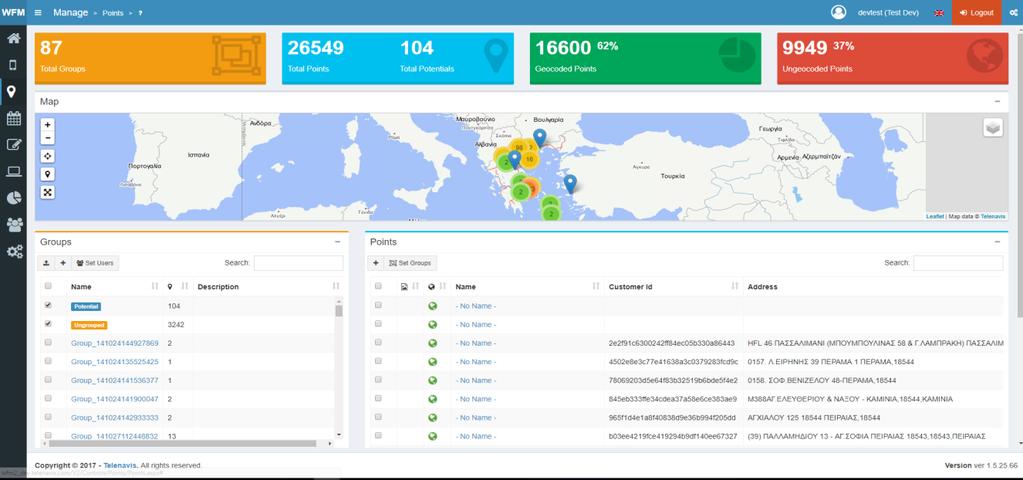Click globe icon in first Points row

pyautogui.click(x=432, y=306)
